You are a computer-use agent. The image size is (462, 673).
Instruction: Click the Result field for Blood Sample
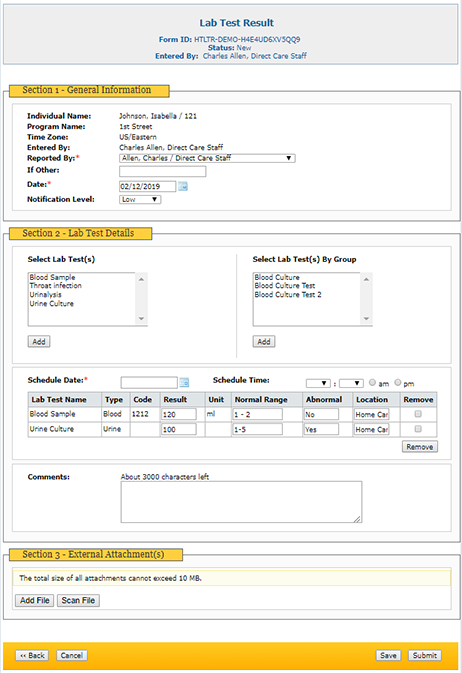[179, 414]
